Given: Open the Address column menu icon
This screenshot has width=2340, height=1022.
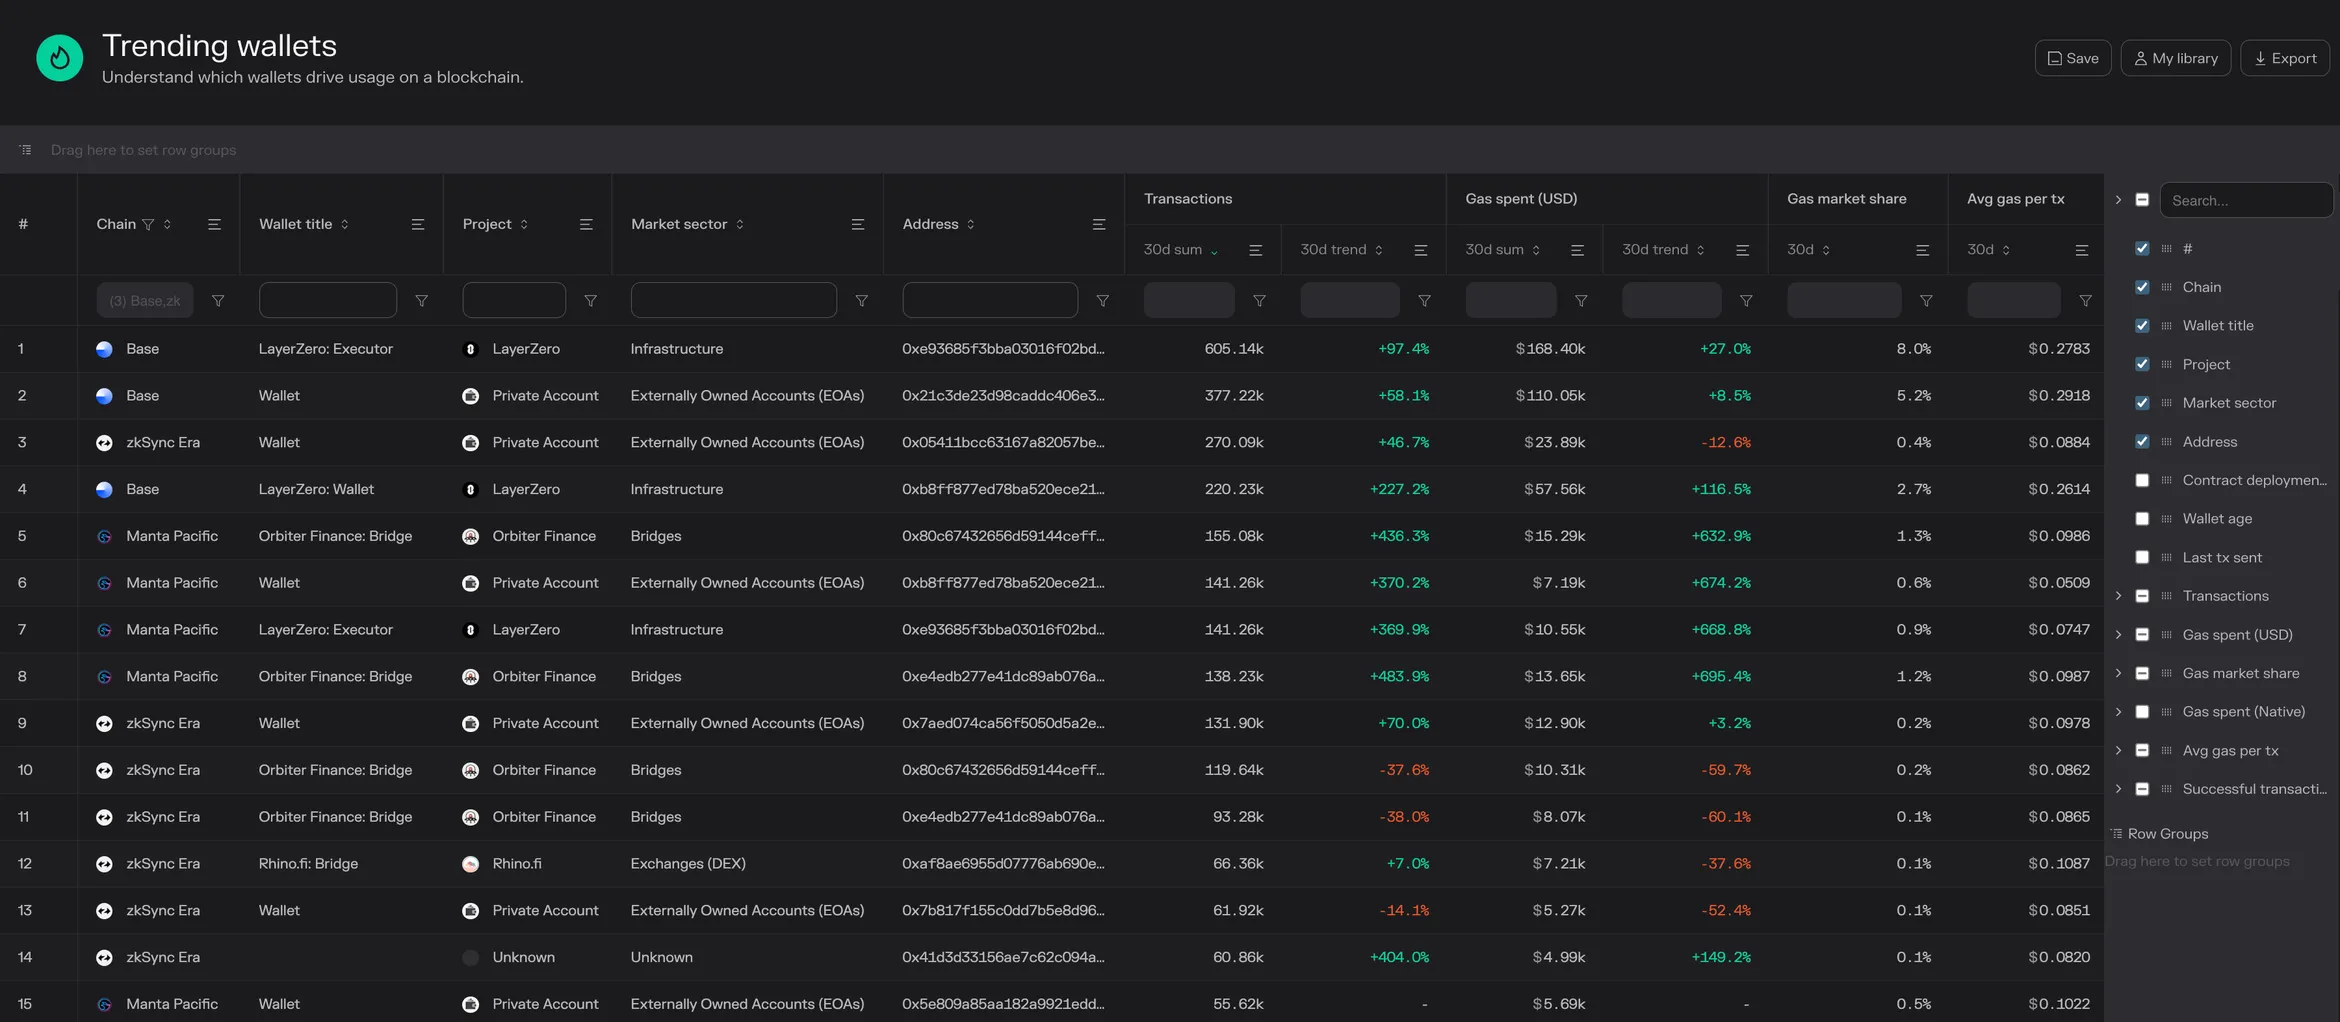Looking at the screenshot, I should click(1099, 224).
